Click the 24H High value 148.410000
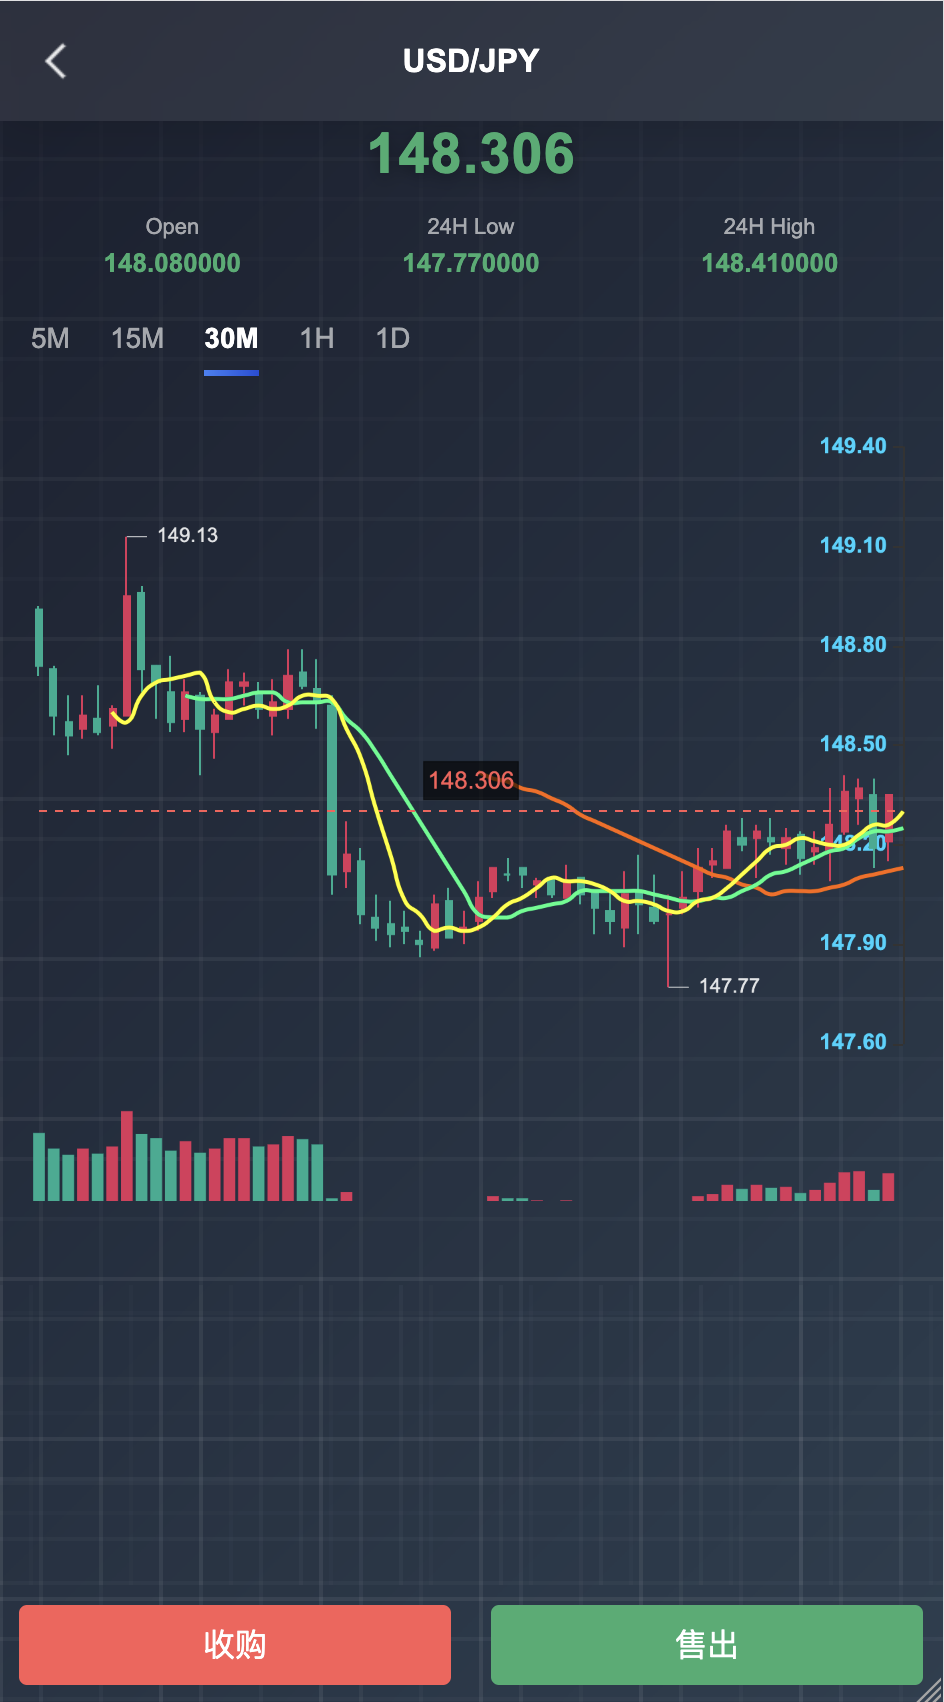944x1702 pixels. [x=769, y=263]
